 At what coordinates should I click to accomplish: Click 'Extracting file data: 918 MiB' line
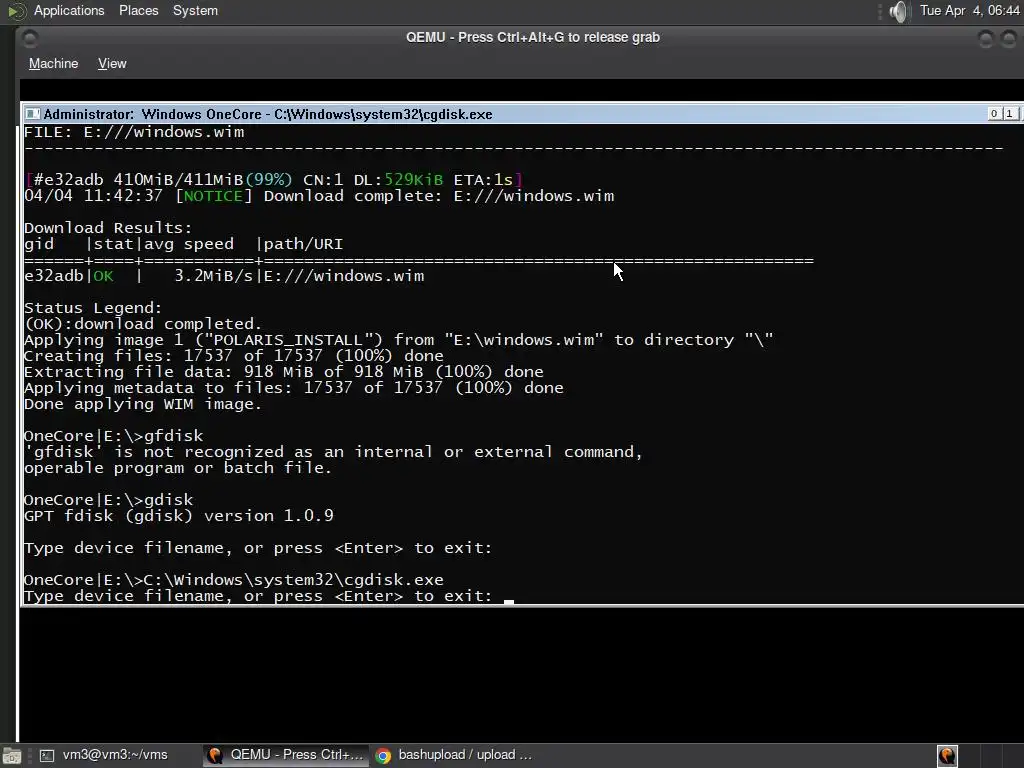283,372
